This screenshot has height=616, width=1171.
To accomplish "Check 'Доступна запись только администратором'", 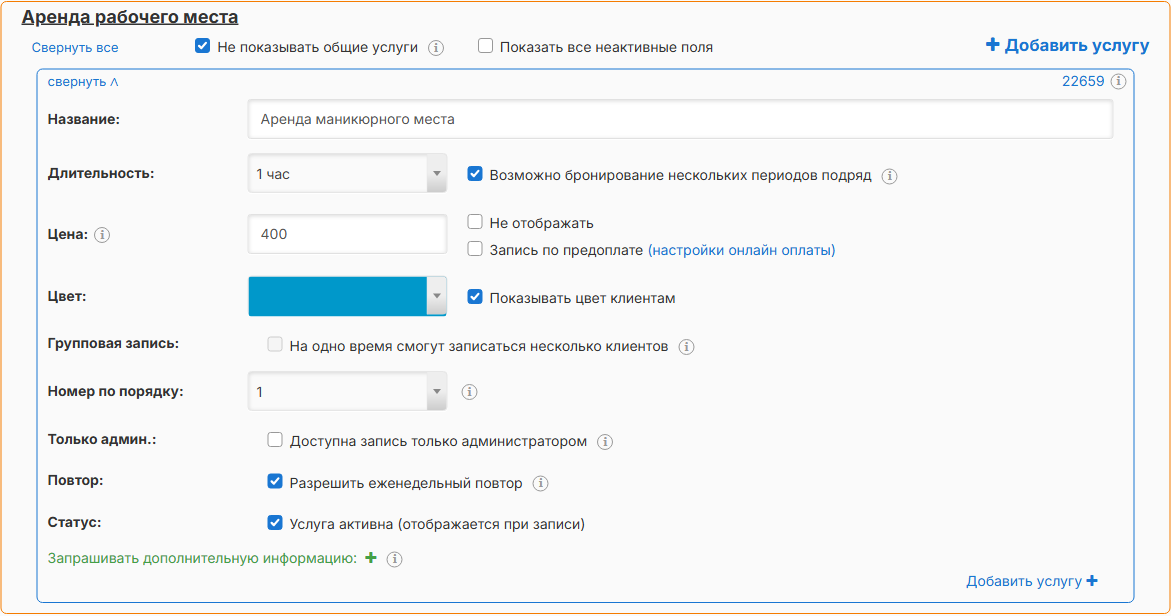I will pos(275,440).
